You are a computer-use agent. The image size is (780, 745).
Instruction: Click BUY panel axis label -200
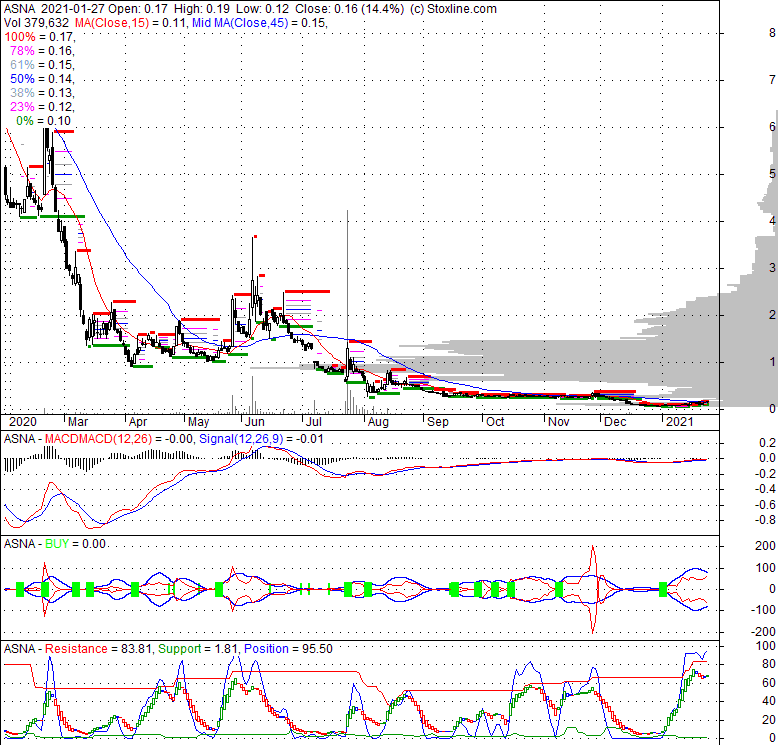click(763, 631)
